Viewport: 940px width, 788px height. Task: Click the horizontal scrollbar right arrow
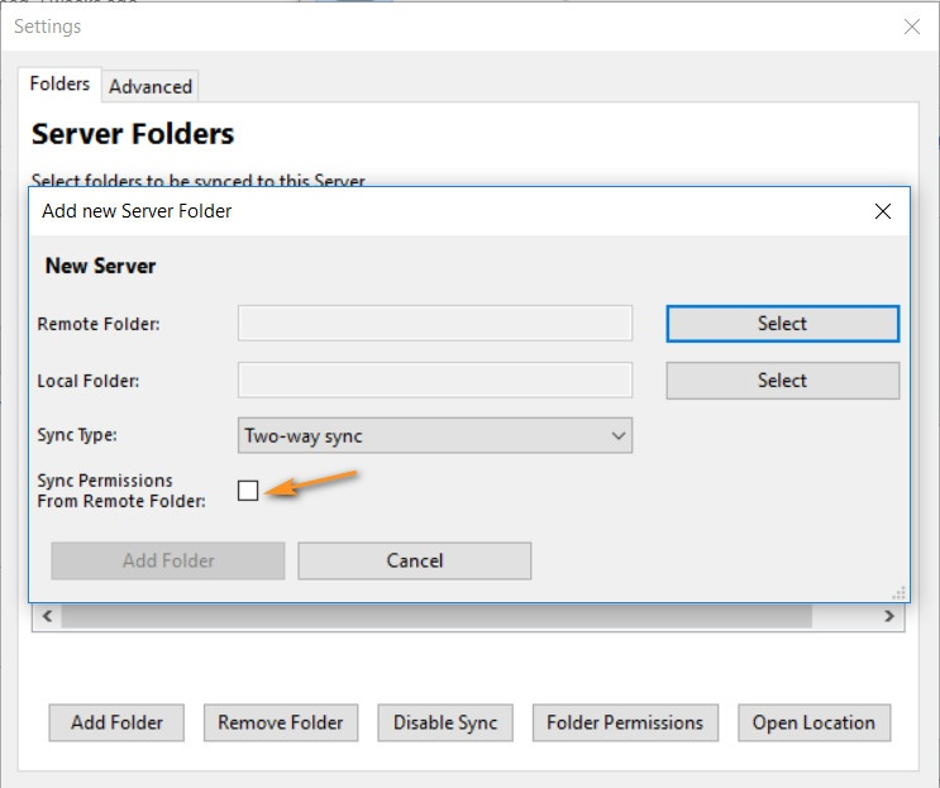point(889,616)
